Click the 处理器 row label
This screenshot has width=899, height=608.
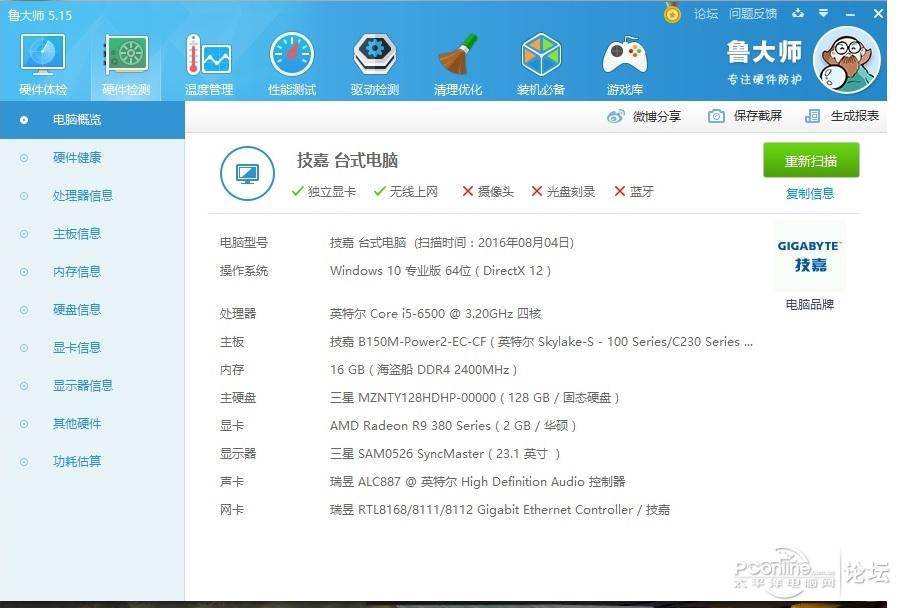(x=238, y=314)
